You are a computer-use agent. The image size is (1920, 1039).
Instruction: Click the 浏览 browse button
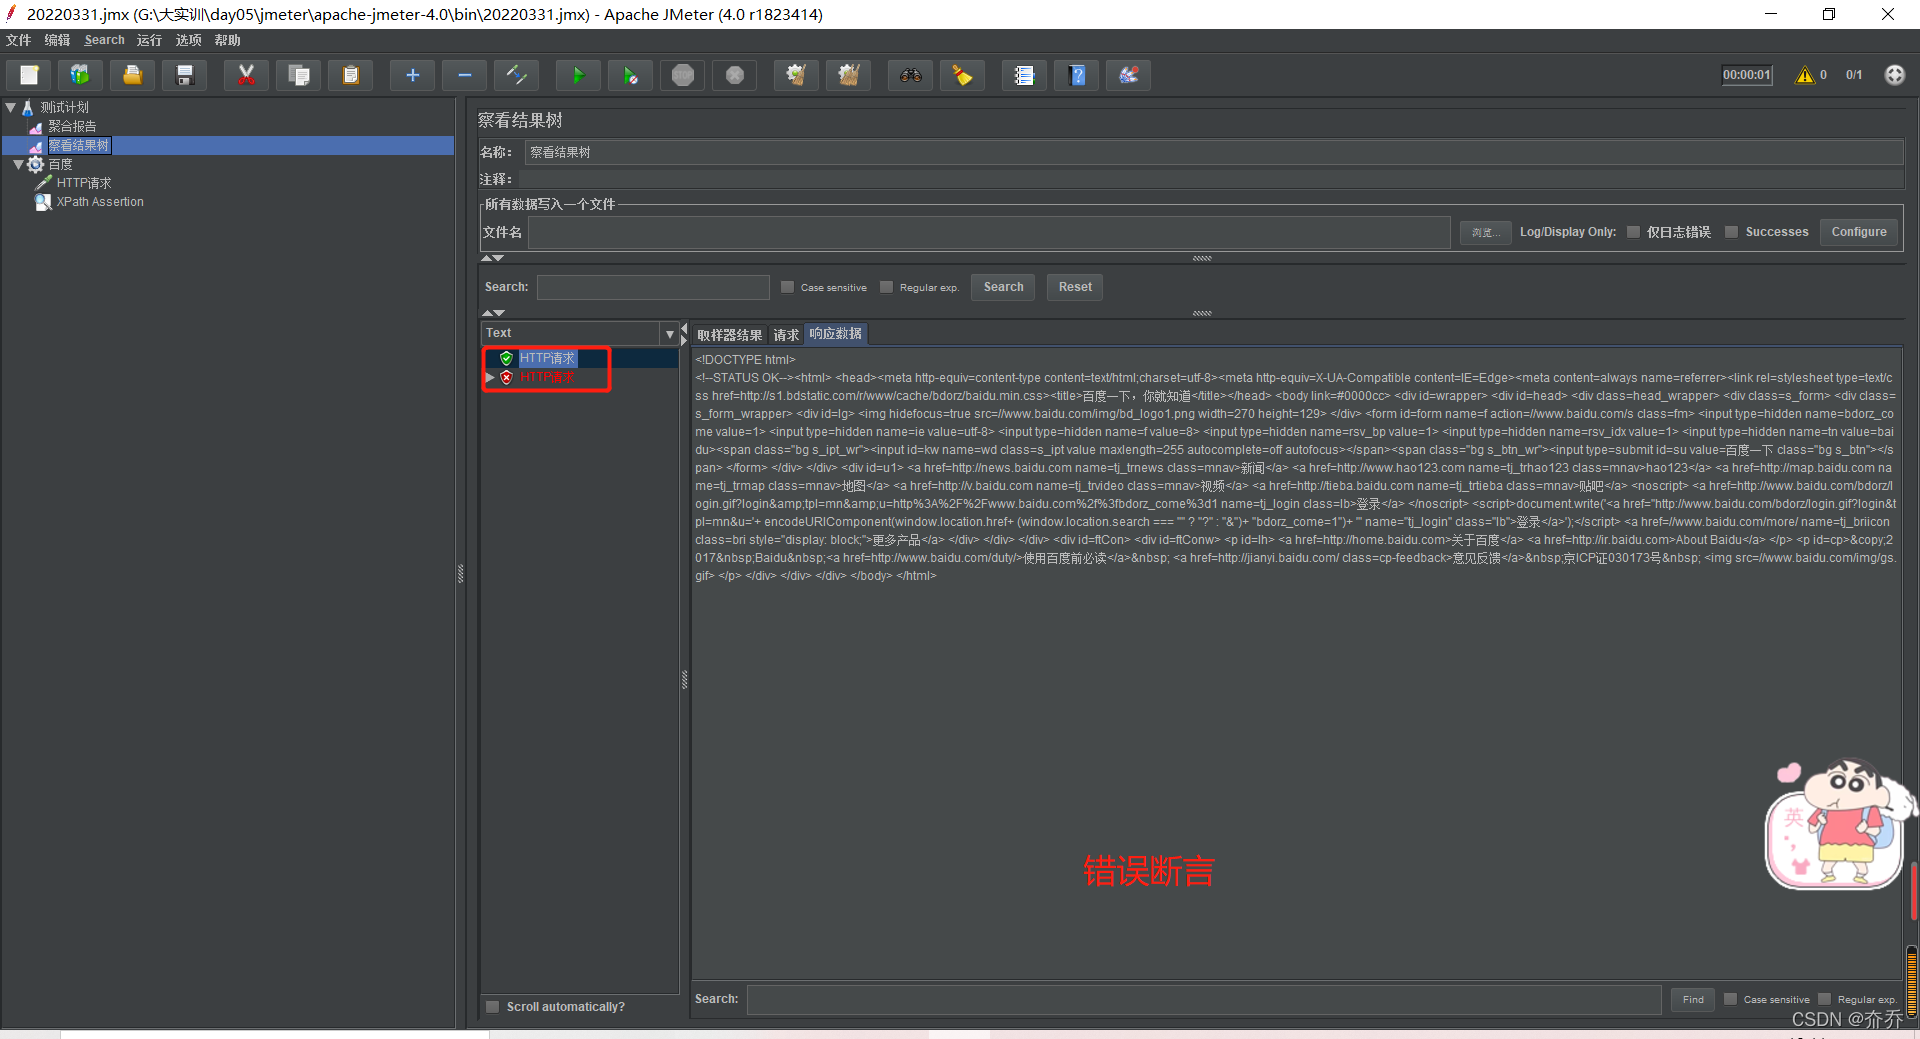pyautogui.click(x=1485, y=232)
